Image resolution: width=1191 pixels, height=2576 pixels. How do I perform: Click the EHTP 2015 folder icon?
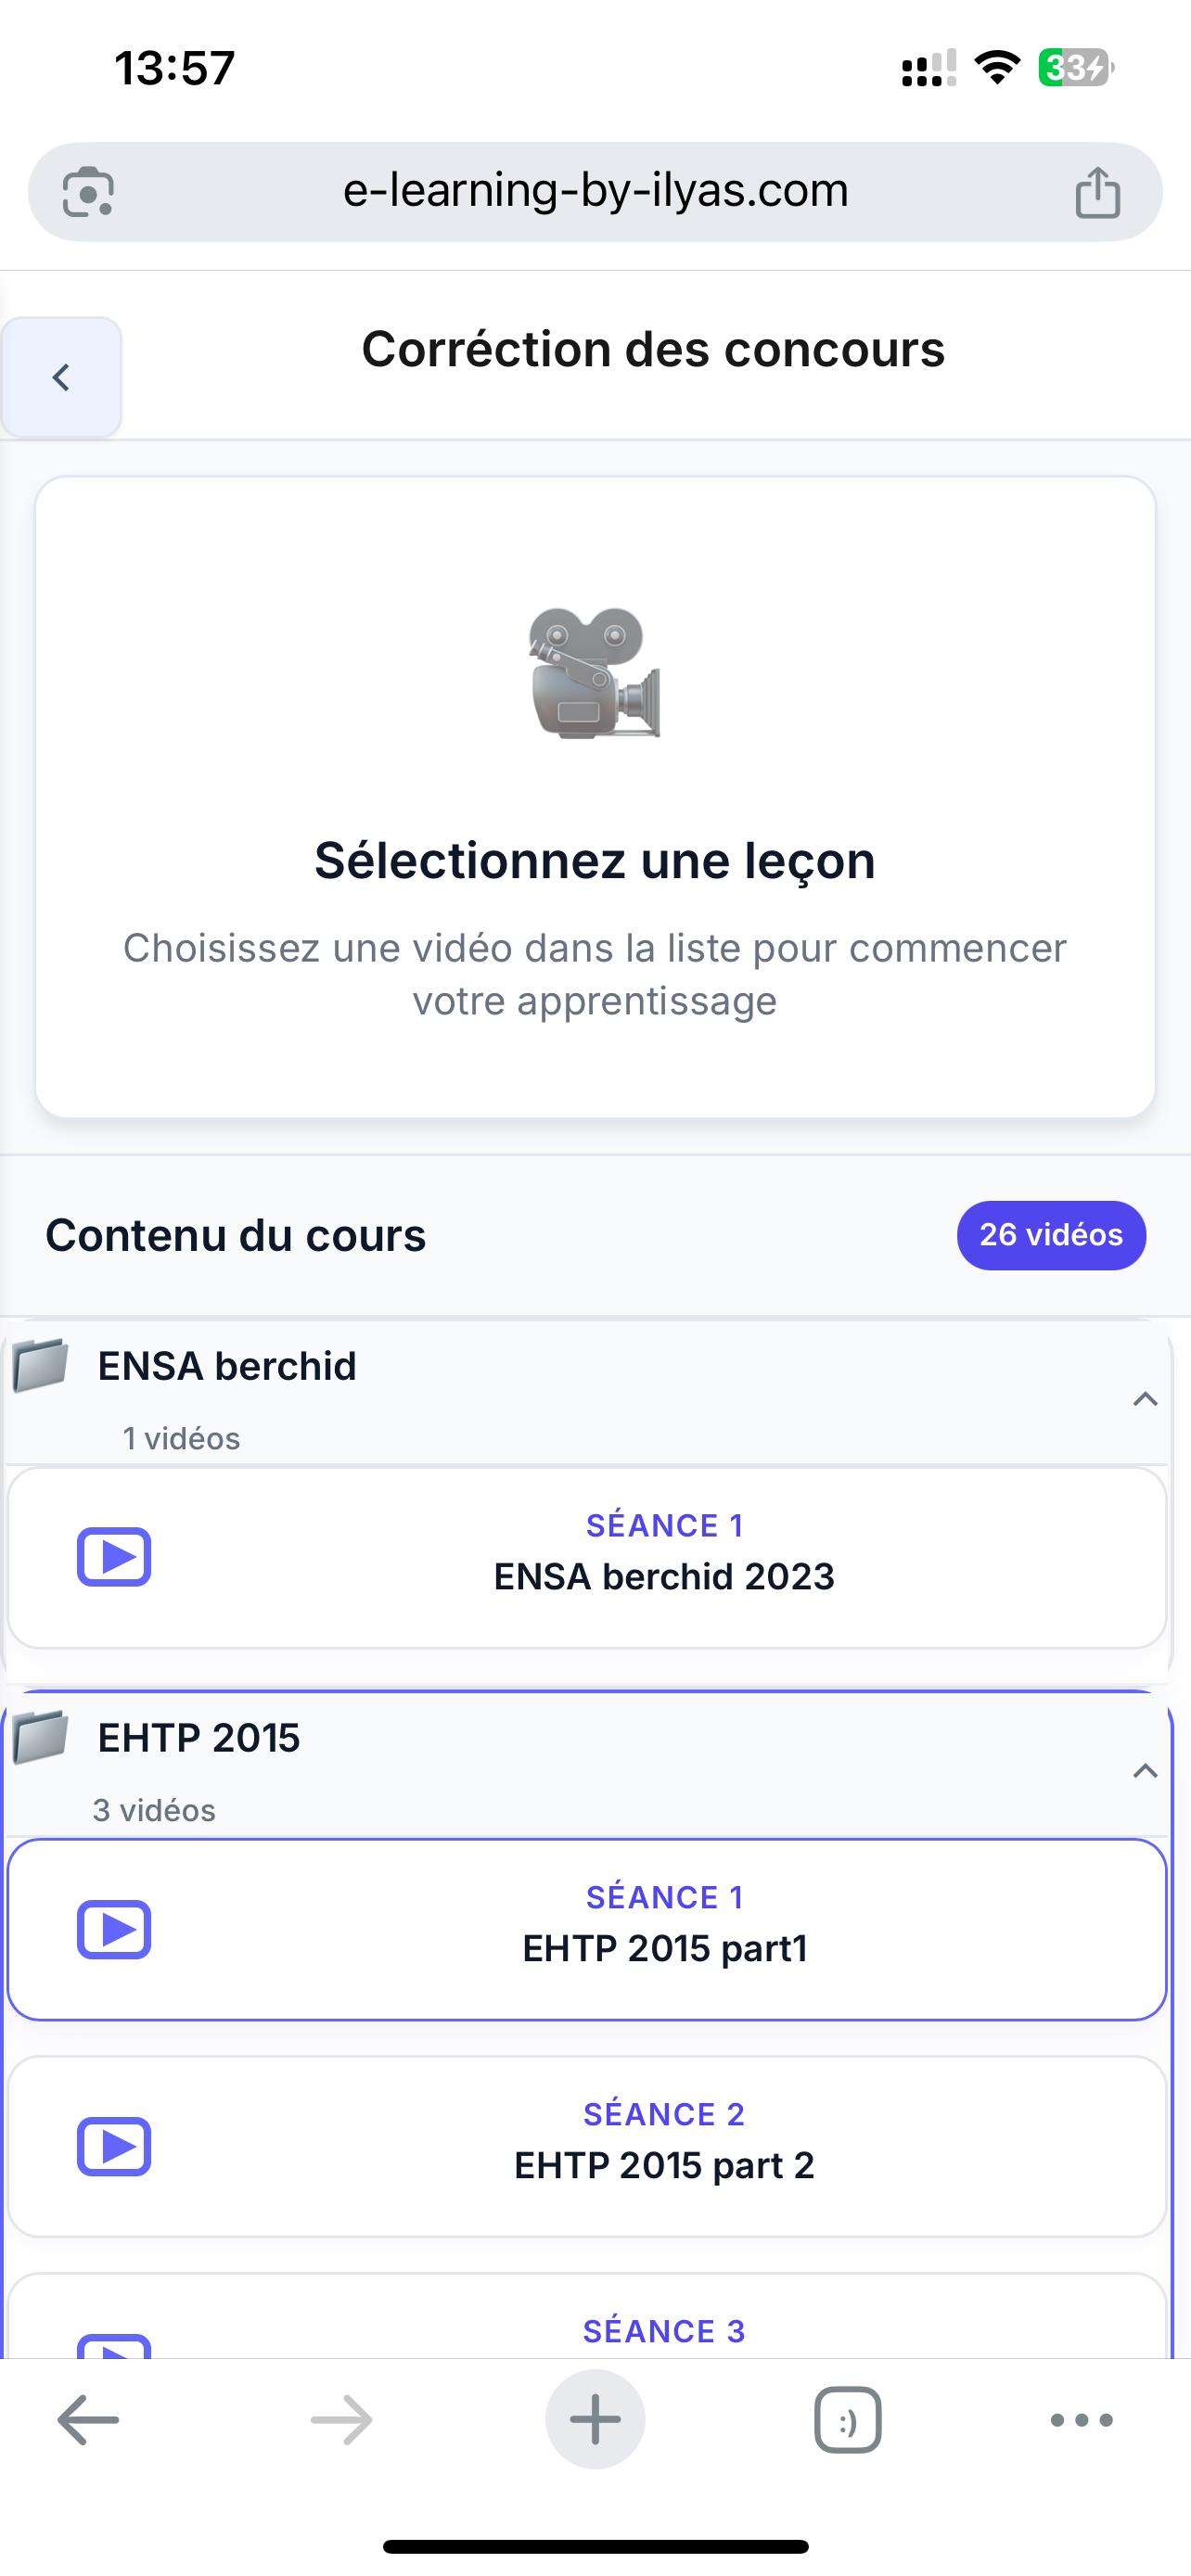tap(40, 1737)
